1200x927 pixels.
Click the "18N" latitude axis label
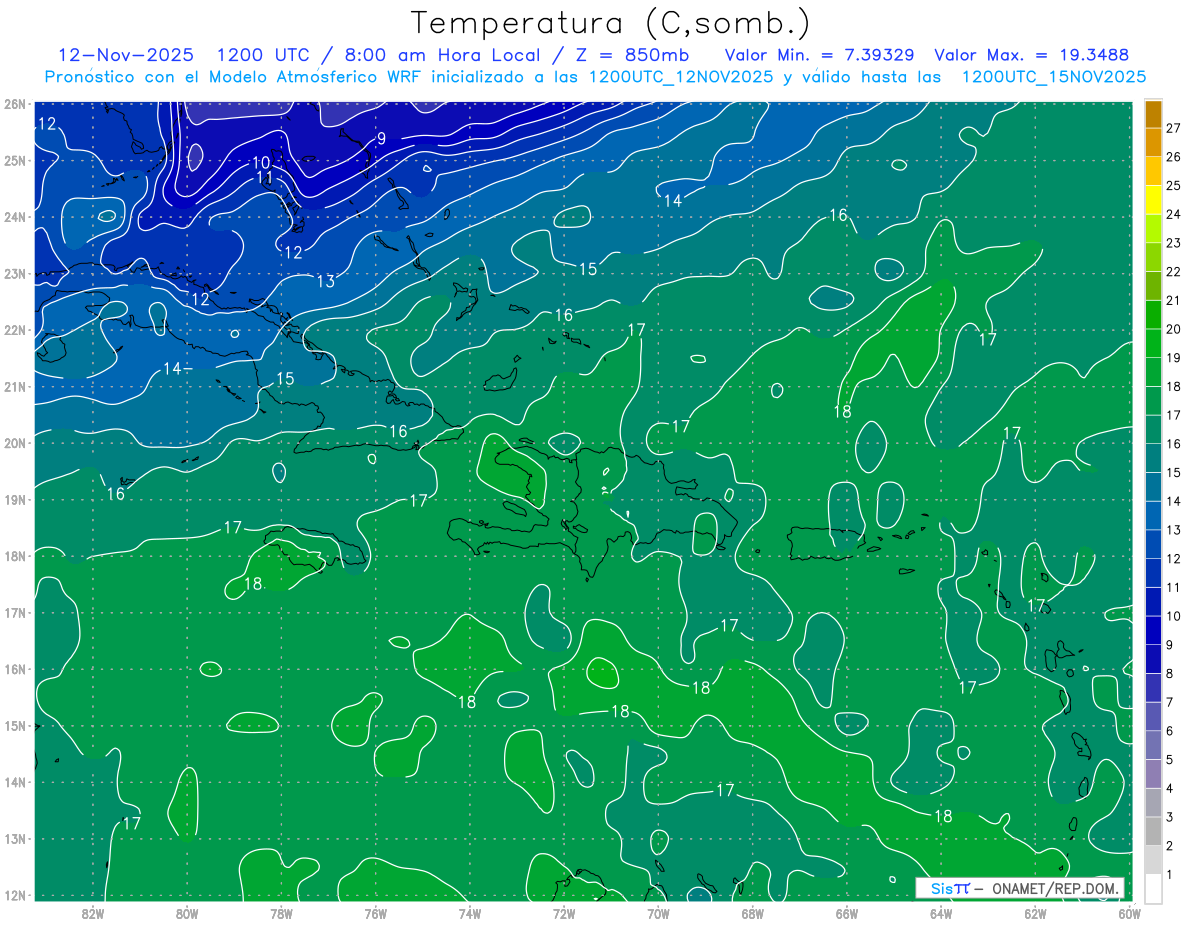pyautogui.click(x=14, y=556)
